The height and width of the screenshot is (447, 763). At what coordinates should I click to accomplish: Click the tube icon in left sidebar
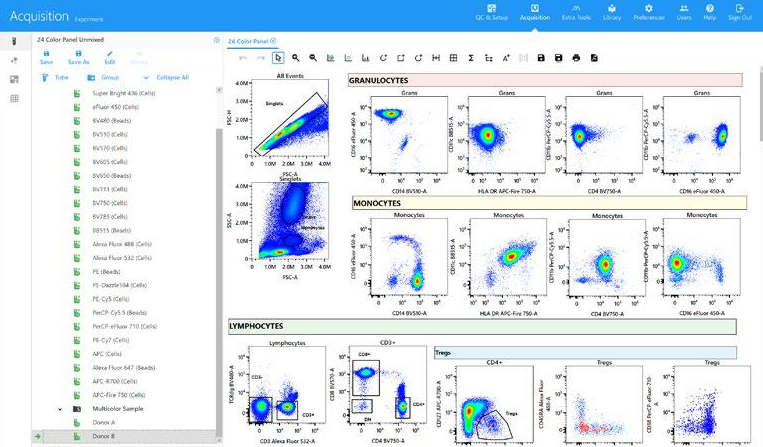pos(14,41)
